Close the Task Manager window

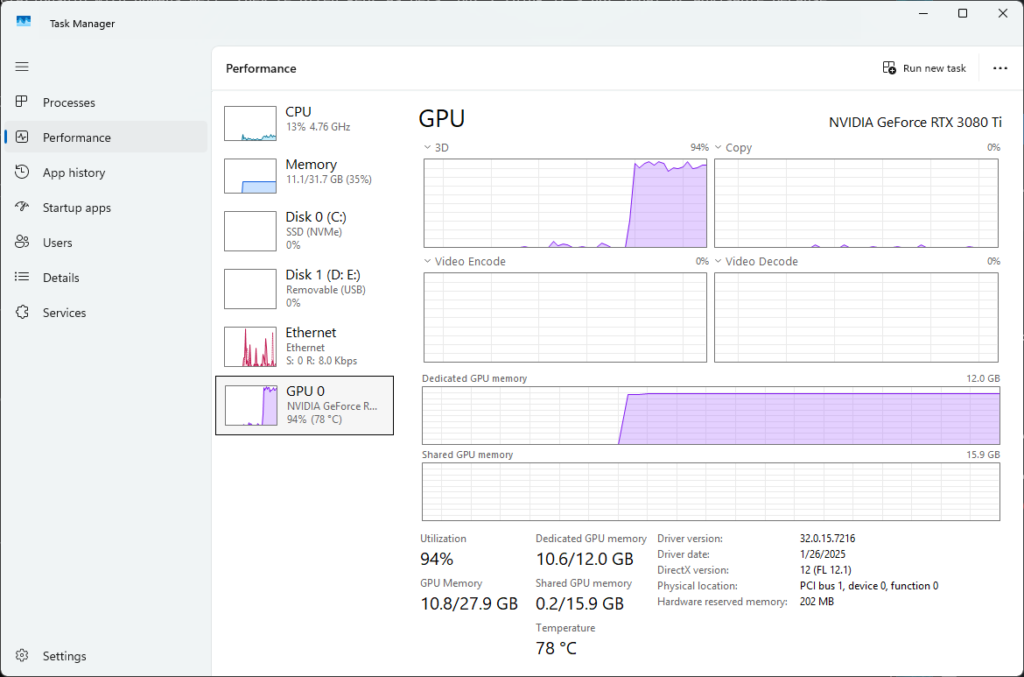click(1003, 13)
